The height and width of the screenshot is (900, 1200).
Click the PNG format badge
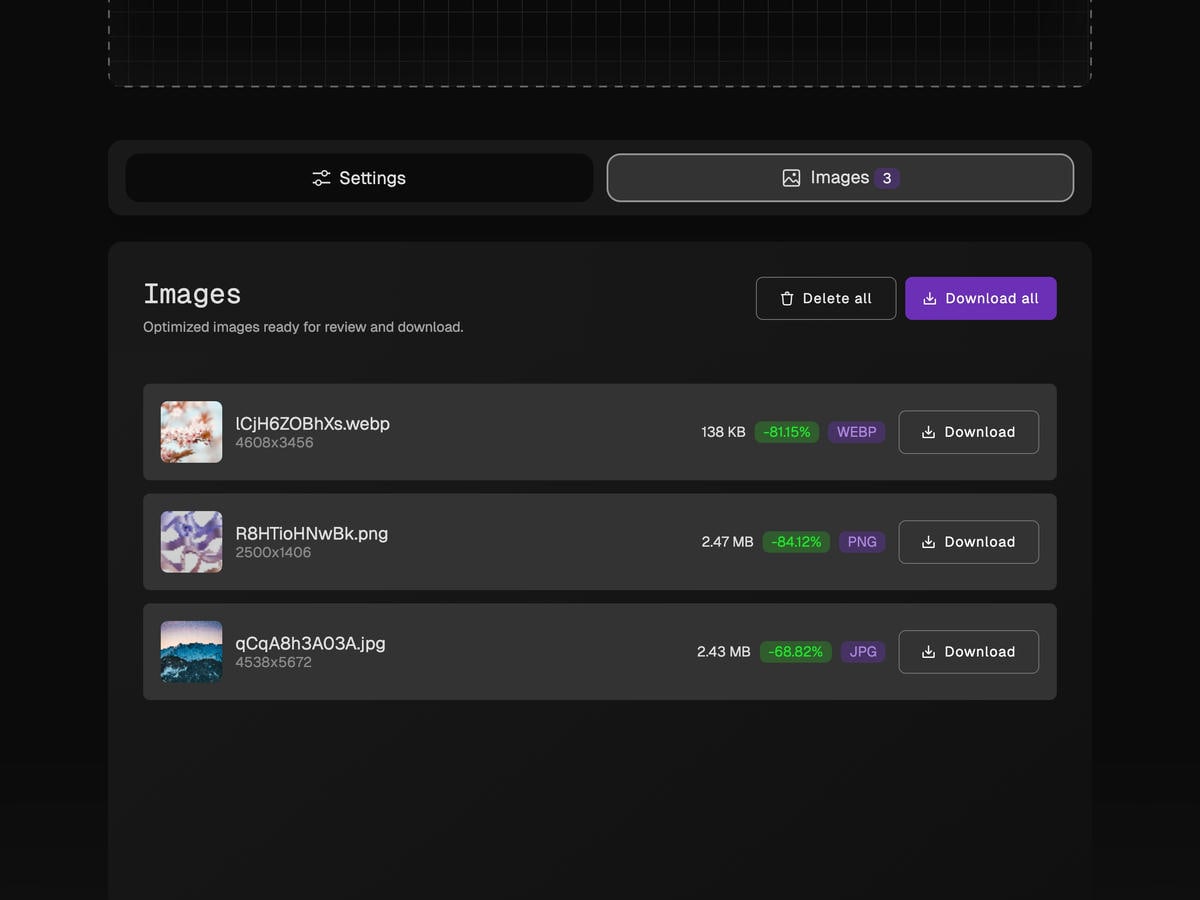tap(861, 542)
